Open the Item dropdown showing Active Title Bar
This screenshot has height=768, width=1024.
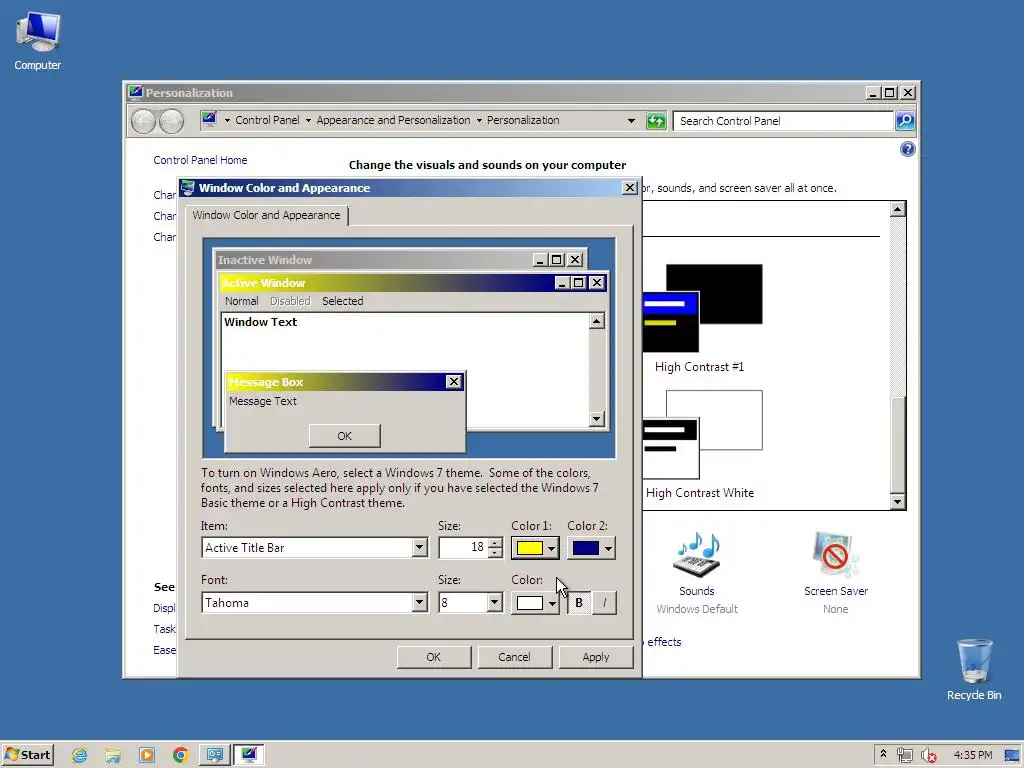(x=419, y=547)
